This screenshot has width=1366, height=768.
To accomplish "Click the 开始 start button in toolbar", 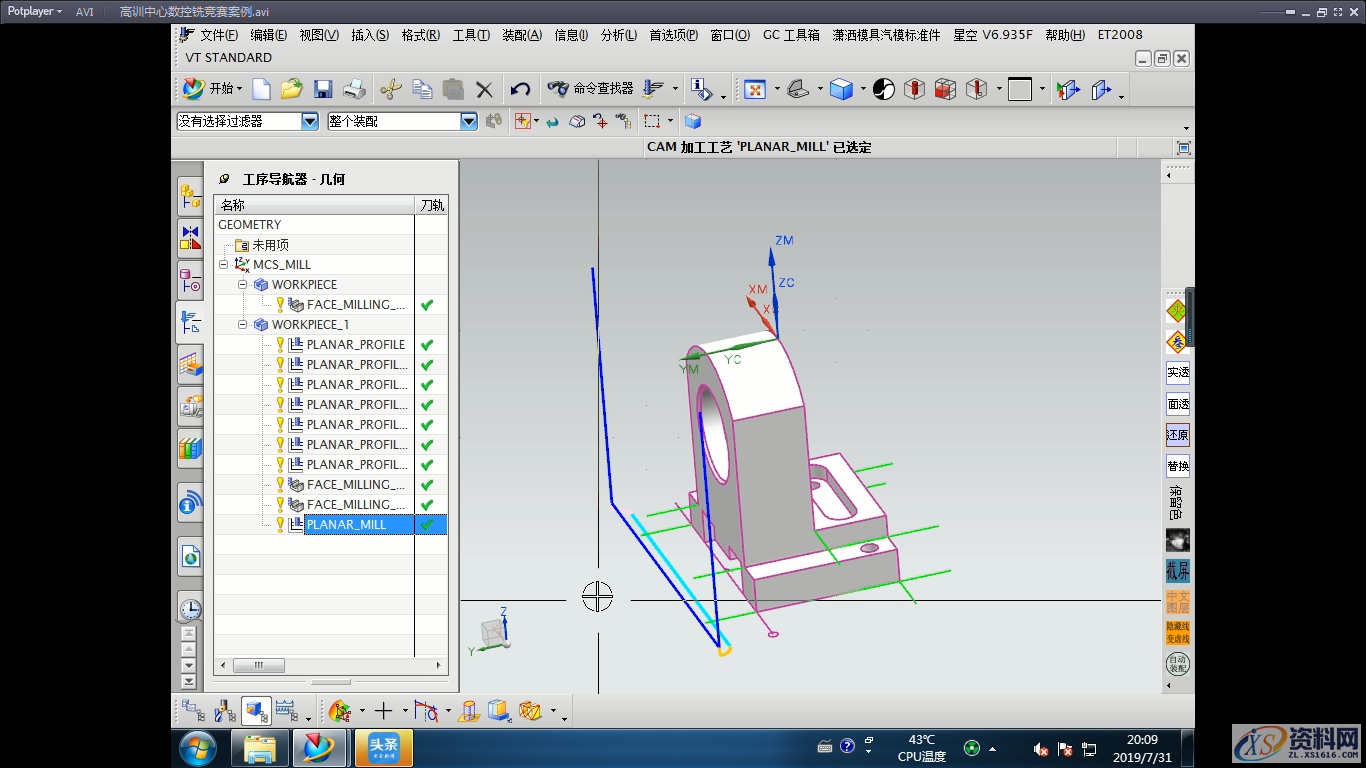I will (212, 89).
